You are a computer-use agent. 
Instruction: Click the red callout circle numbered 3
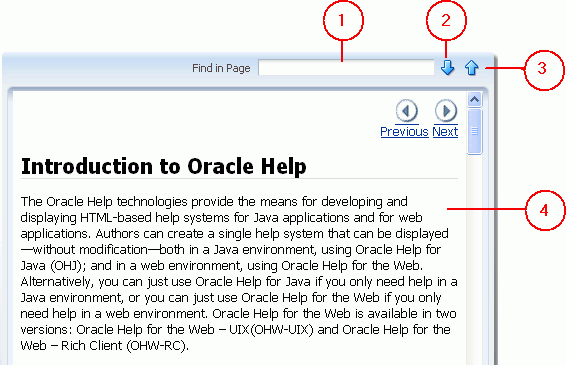pos(544,70)
